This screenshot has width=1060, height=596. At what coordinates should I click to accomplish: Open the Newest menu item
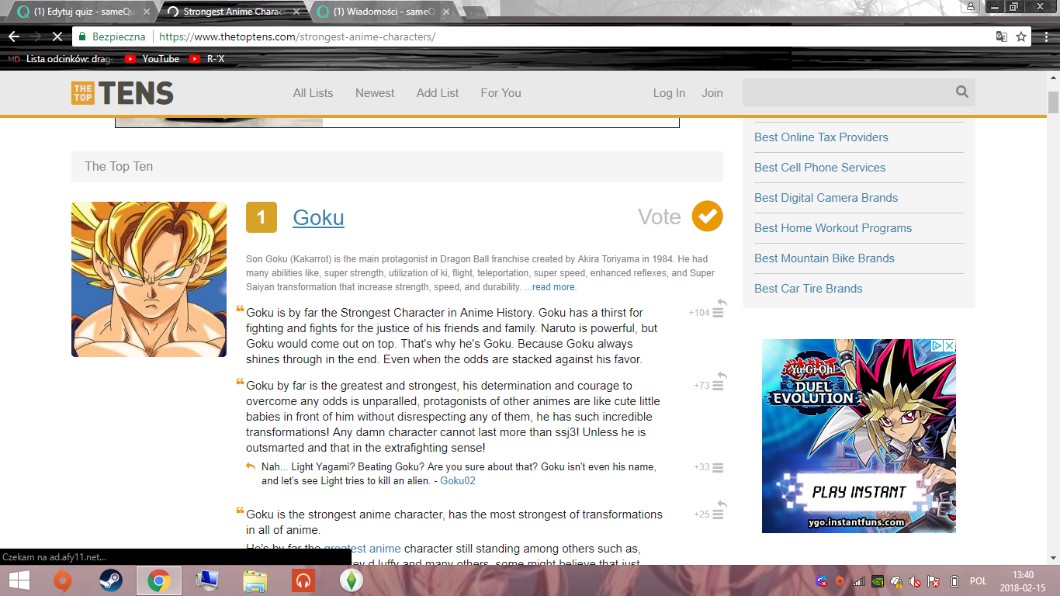(375, 93)
